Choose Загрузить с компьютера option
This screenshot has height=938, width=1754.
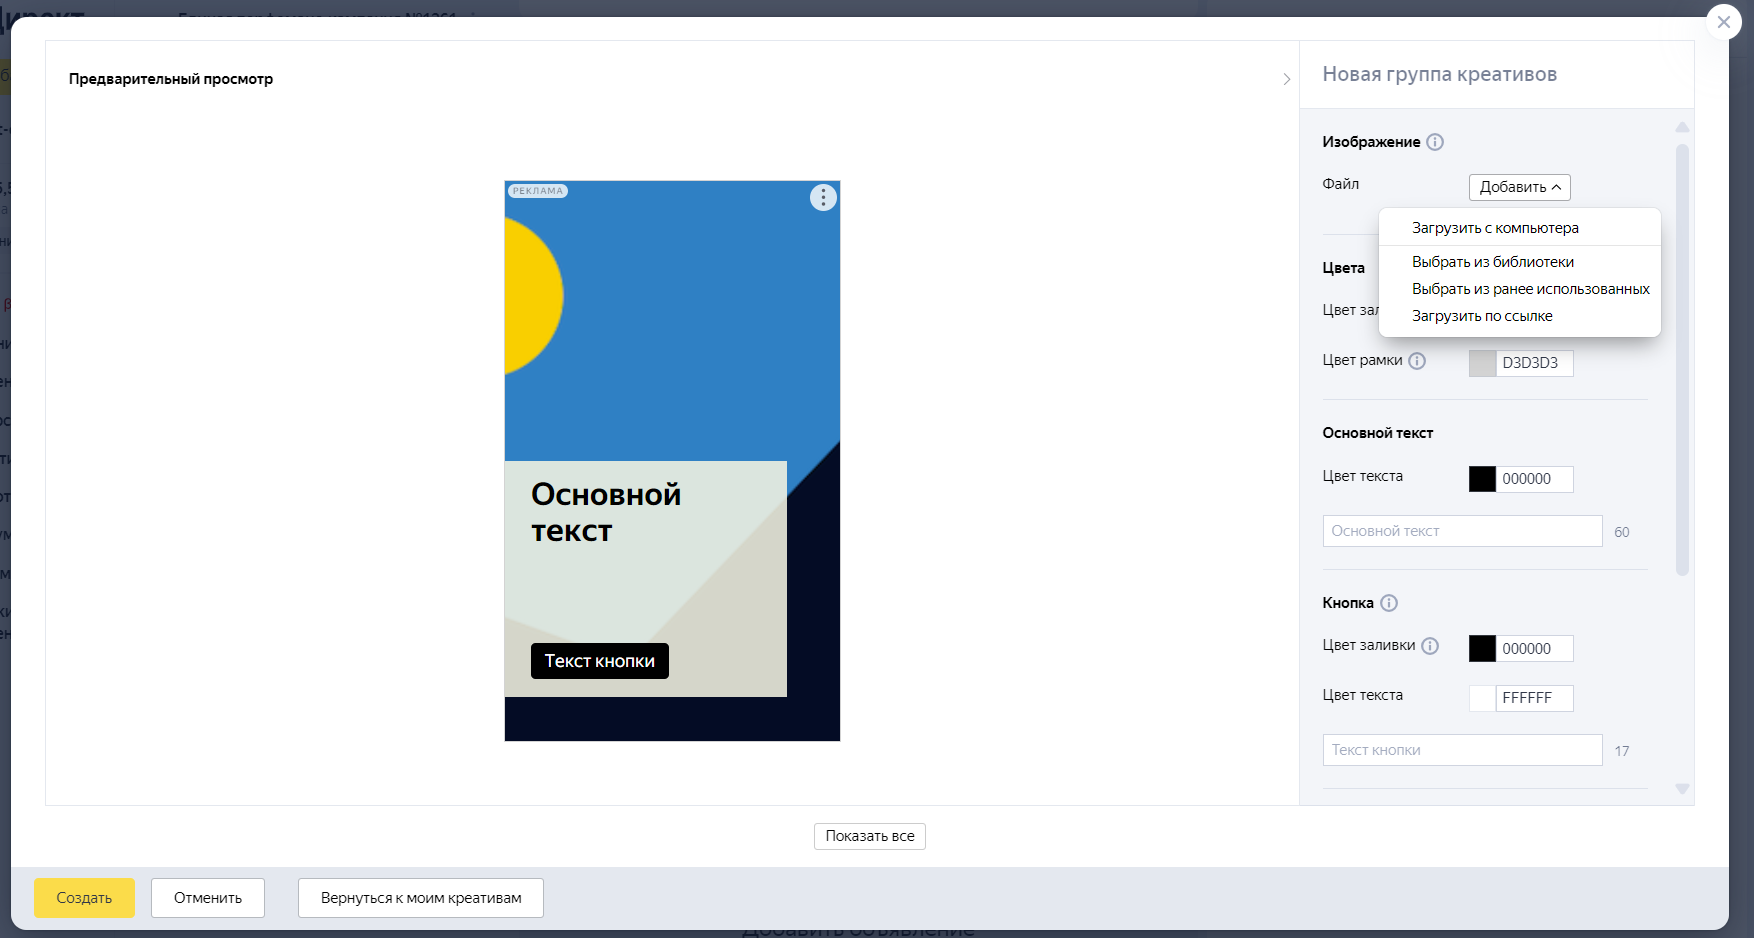(x=1519, y=228)
